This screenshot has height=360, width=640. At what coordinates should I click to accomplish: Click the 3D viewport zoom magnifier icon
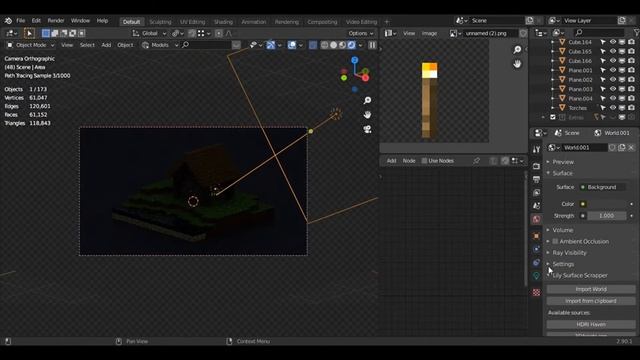[x=367, y=100]
